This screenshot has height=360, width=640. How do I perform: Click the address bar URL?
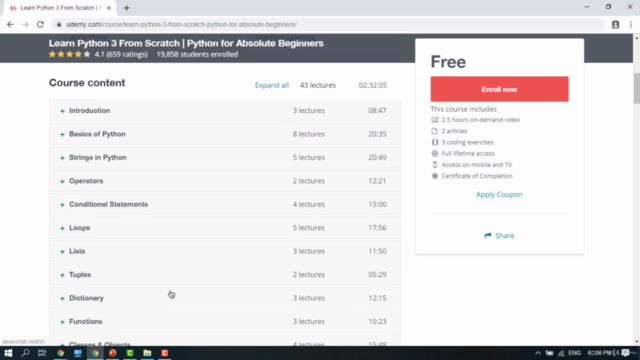pyautogui.click(x=182, y=24)
